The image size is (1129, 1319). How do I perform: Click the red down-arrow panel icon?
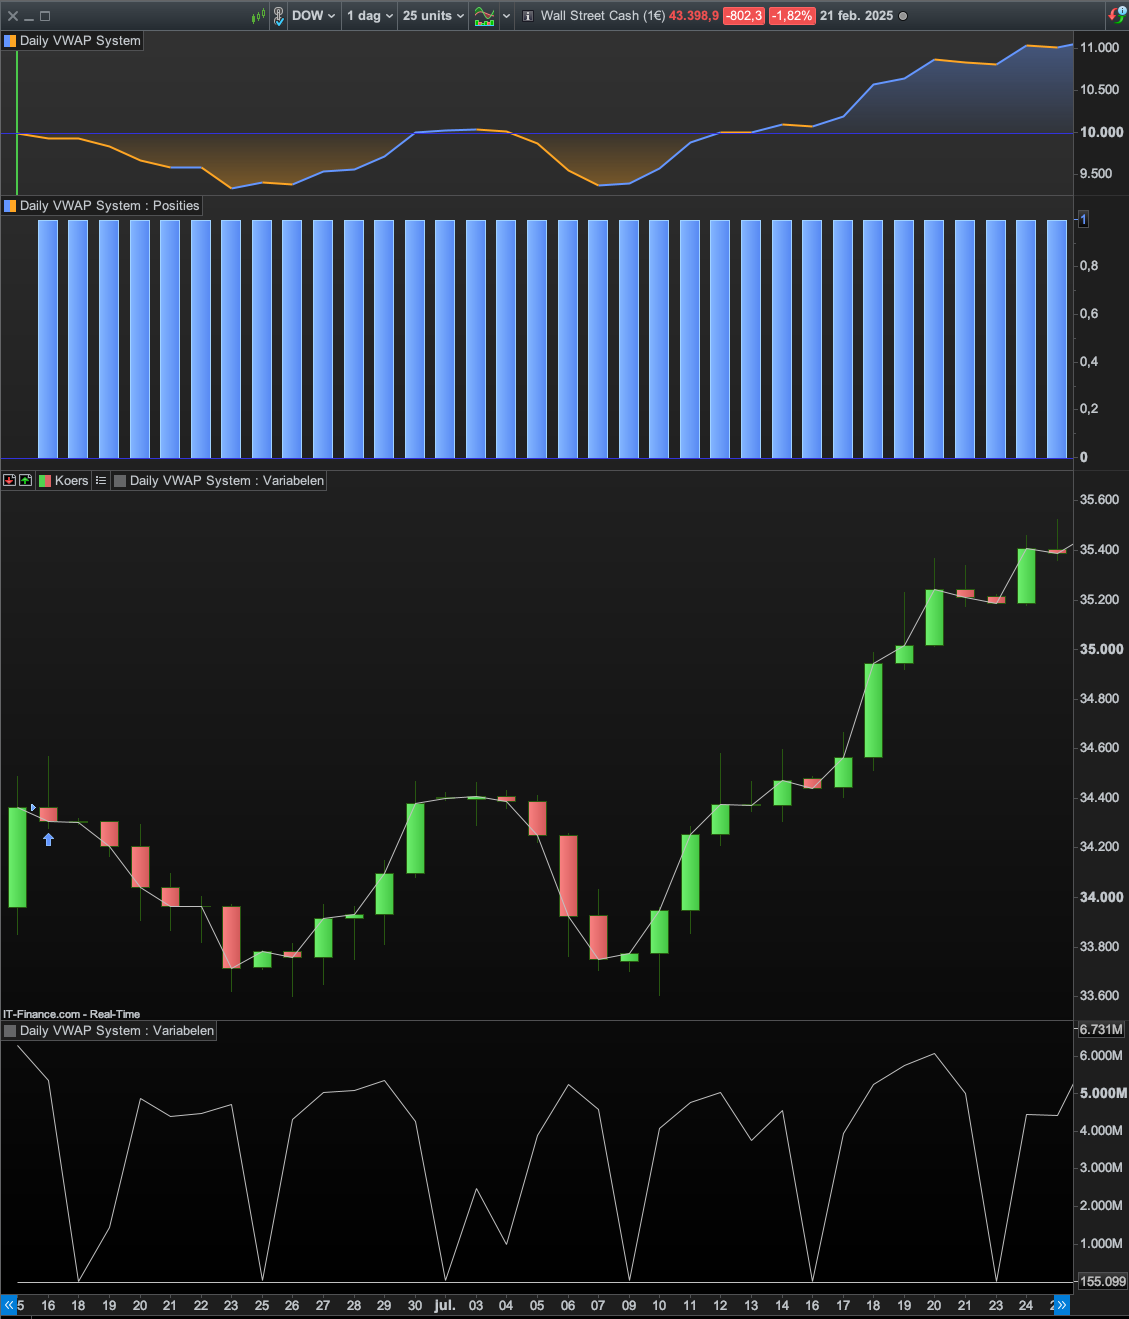click(x=9, y=481)
